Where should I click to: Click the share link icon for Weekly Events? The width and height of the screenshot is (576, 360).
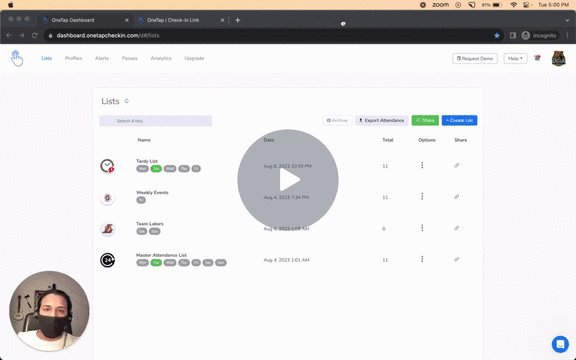coord(456,197)
